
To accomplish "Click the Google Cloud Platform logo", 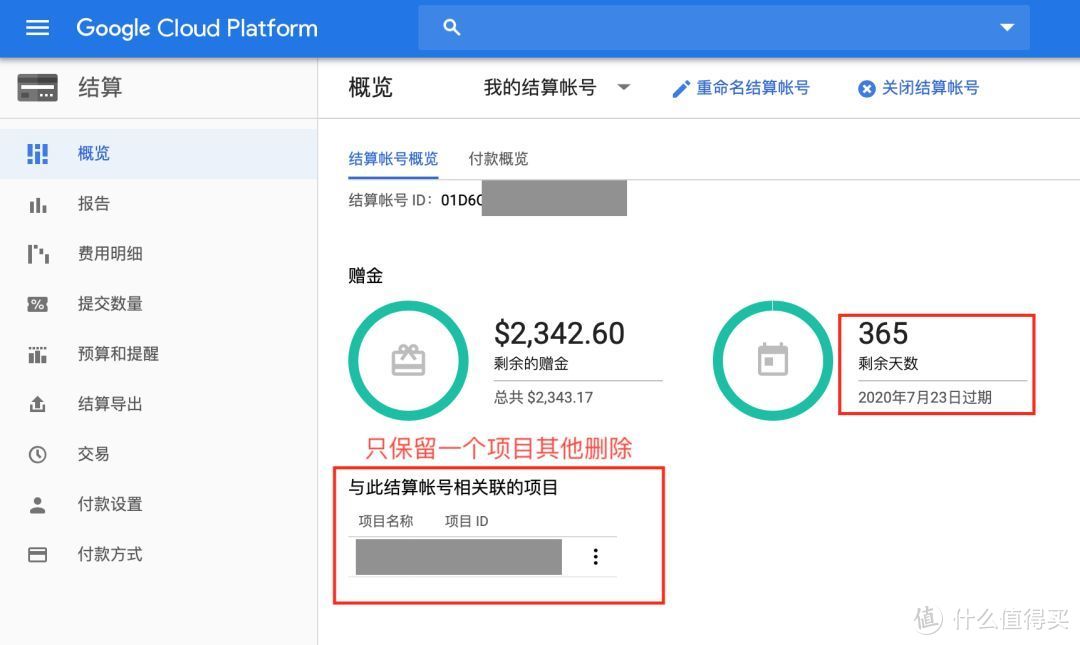I will pyautogui.click(x=197, y=28).
